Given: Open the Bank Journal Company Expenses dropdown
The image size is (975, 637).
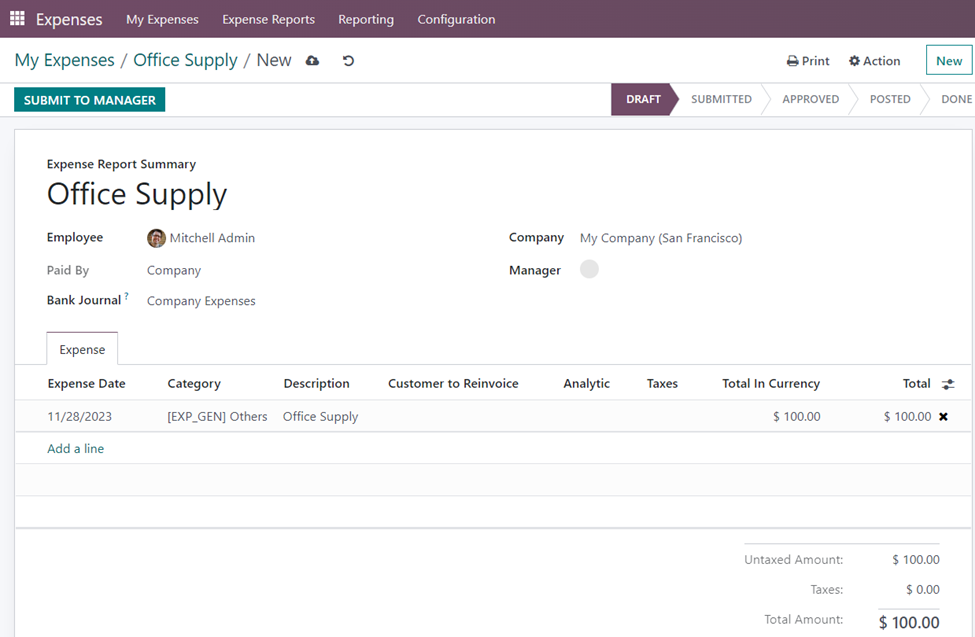Looking at the screenshot, I should (201, 301).
